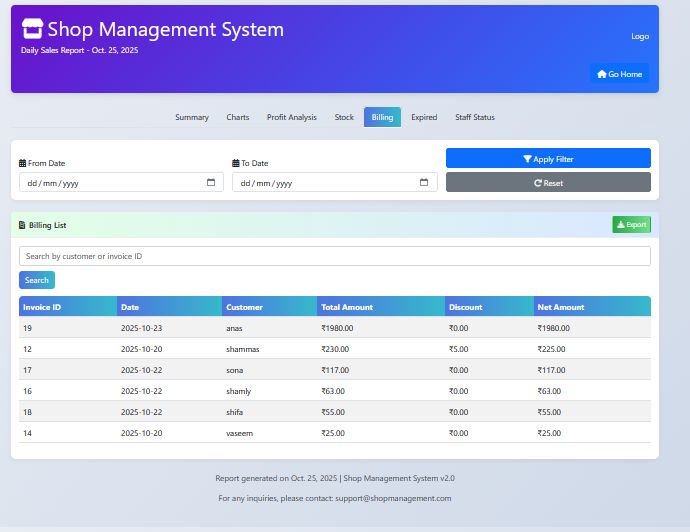Click the shop storefront icon in header
This screenshot has width=690, height=532.
click(33, 29)
